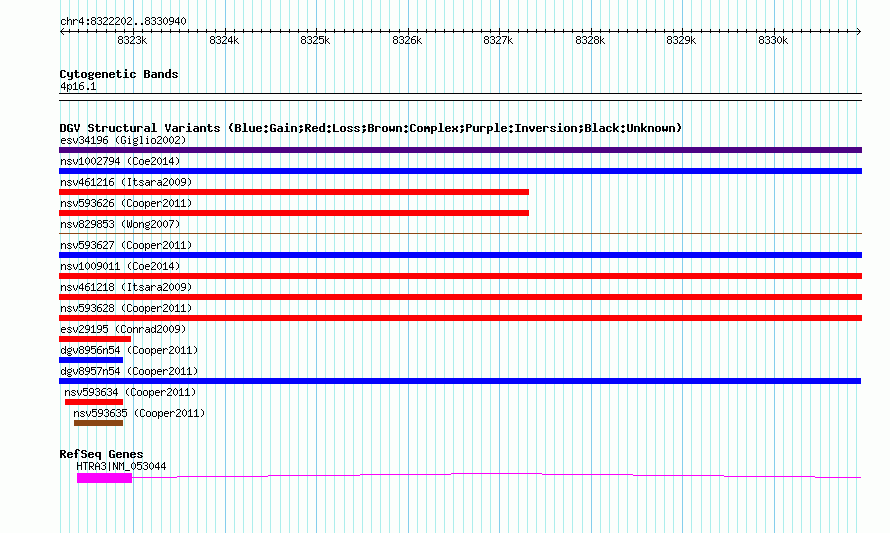Open the nsv593628 (Cooper2011) label
Viewport: 890px width, 533px height.
point(126,308)
